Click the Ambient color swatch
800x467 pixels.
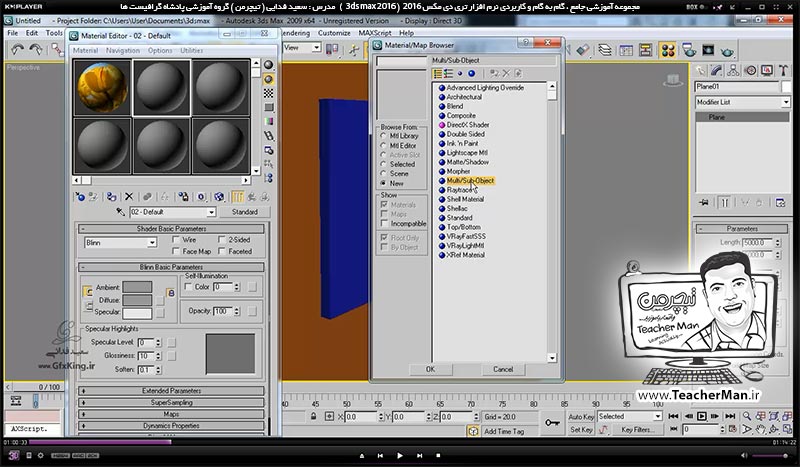137,287
